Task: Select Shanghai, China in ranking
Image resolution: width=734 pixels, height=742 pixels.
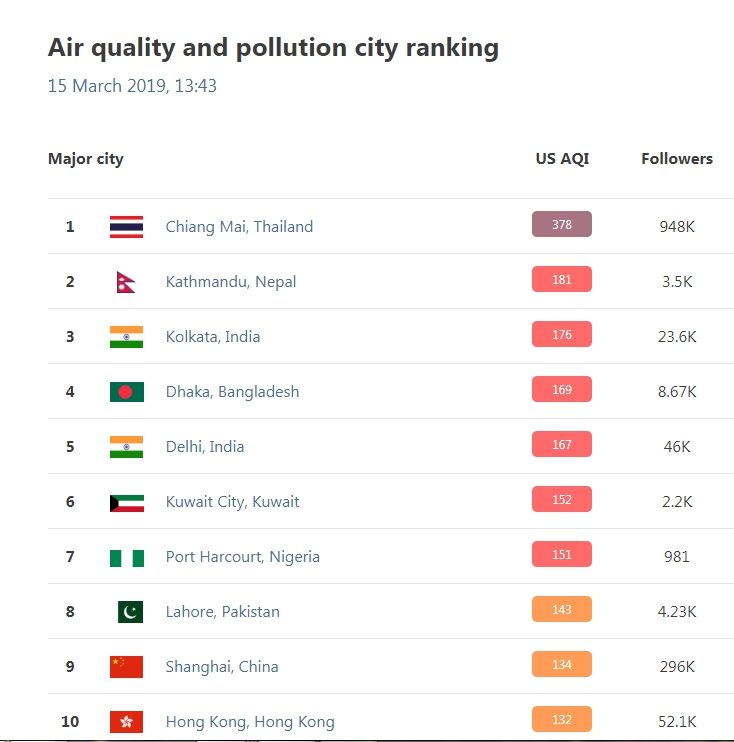Action: tap(221, 666)
